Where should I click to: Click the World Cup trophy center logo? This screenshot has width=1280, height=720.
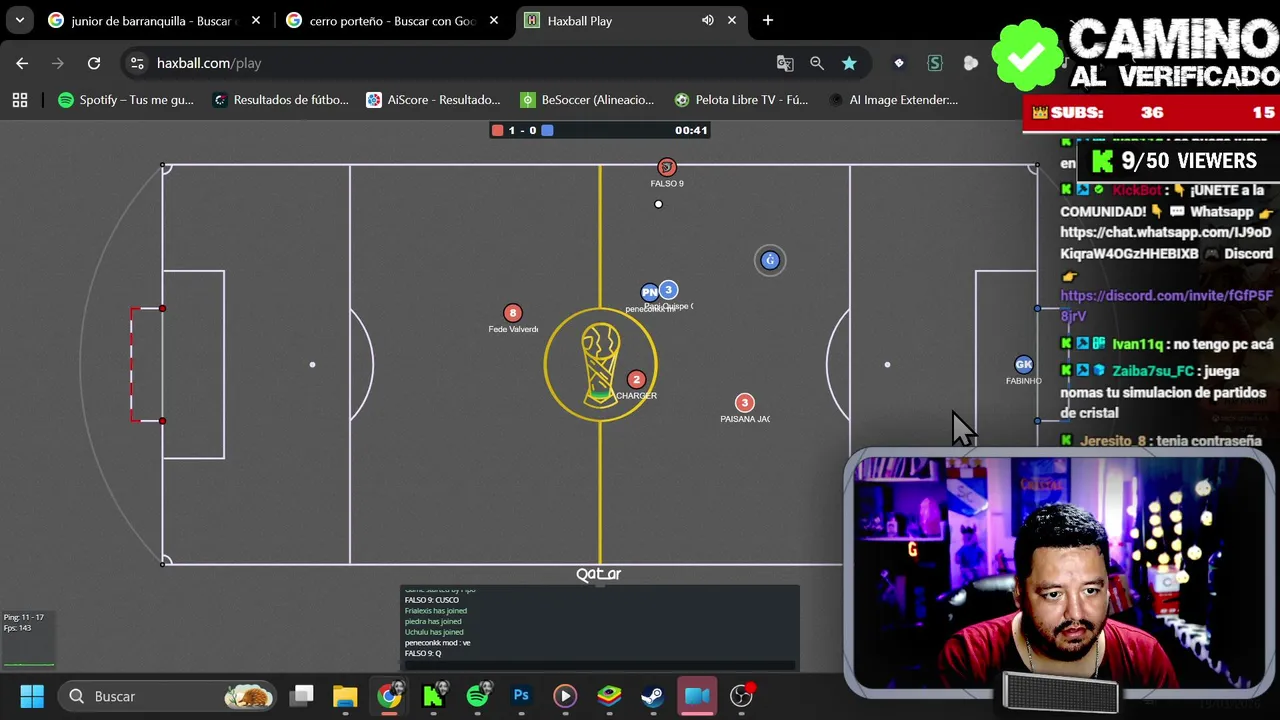click(x=600, y=364)
